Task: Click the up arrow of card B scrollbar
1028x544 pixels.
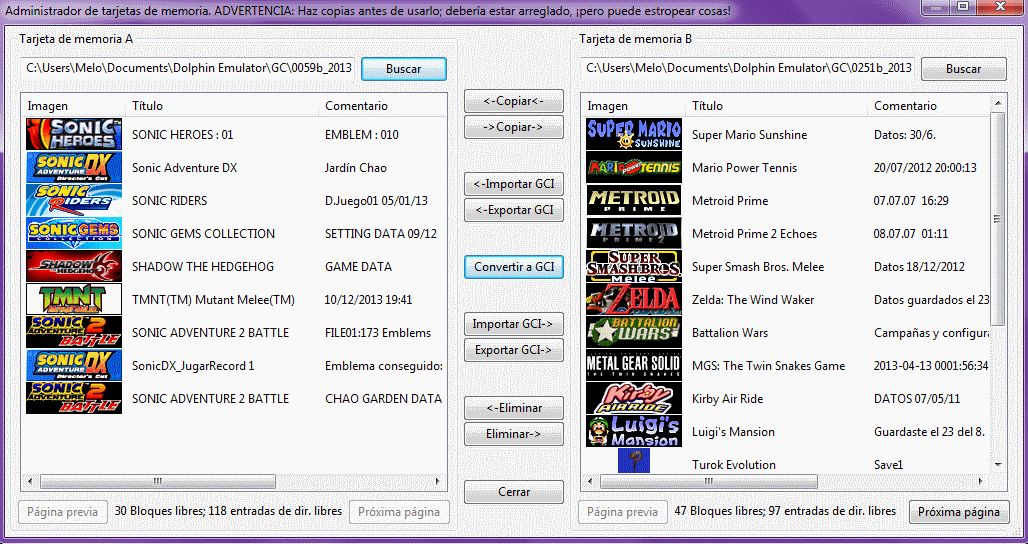Action: pos(998,104)
